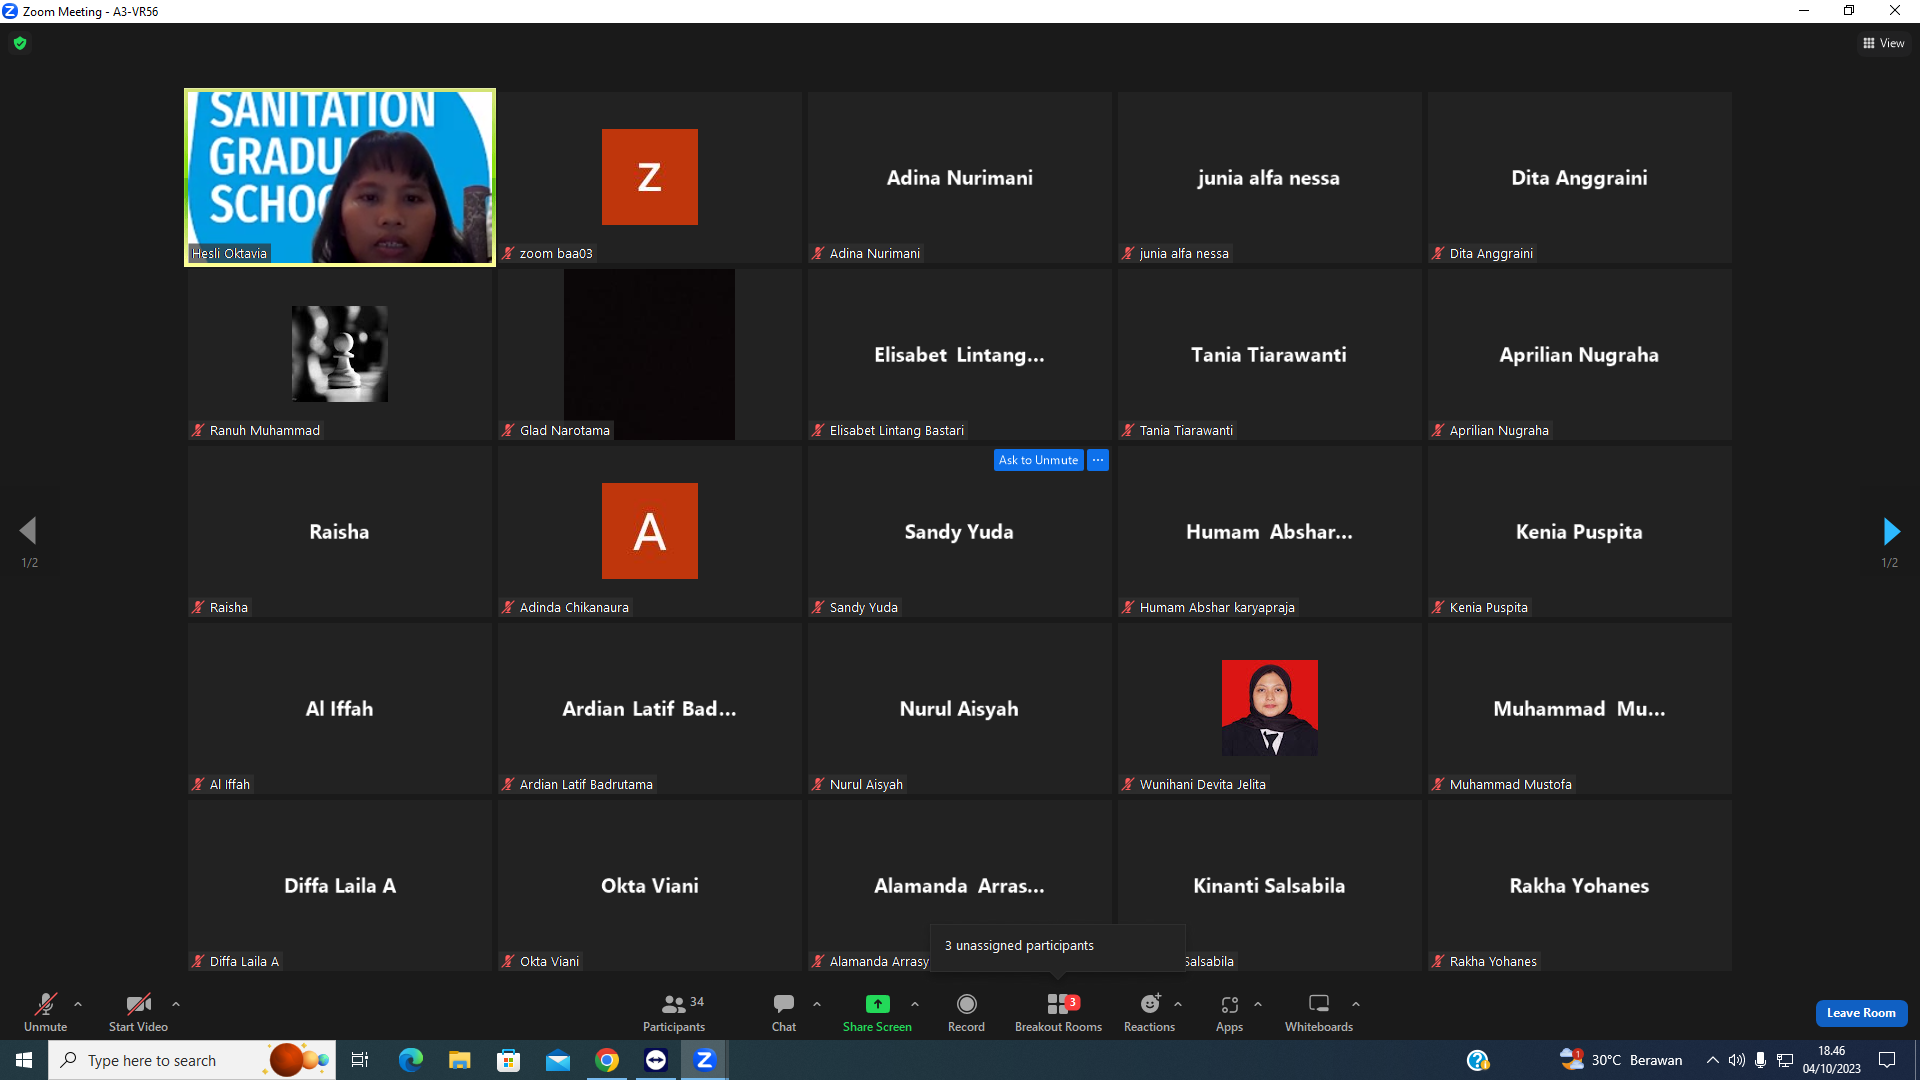Expand Share Screen options caret
Image resolution: width=1920 pixels, height=1080 pixels.
point(915,1004)
